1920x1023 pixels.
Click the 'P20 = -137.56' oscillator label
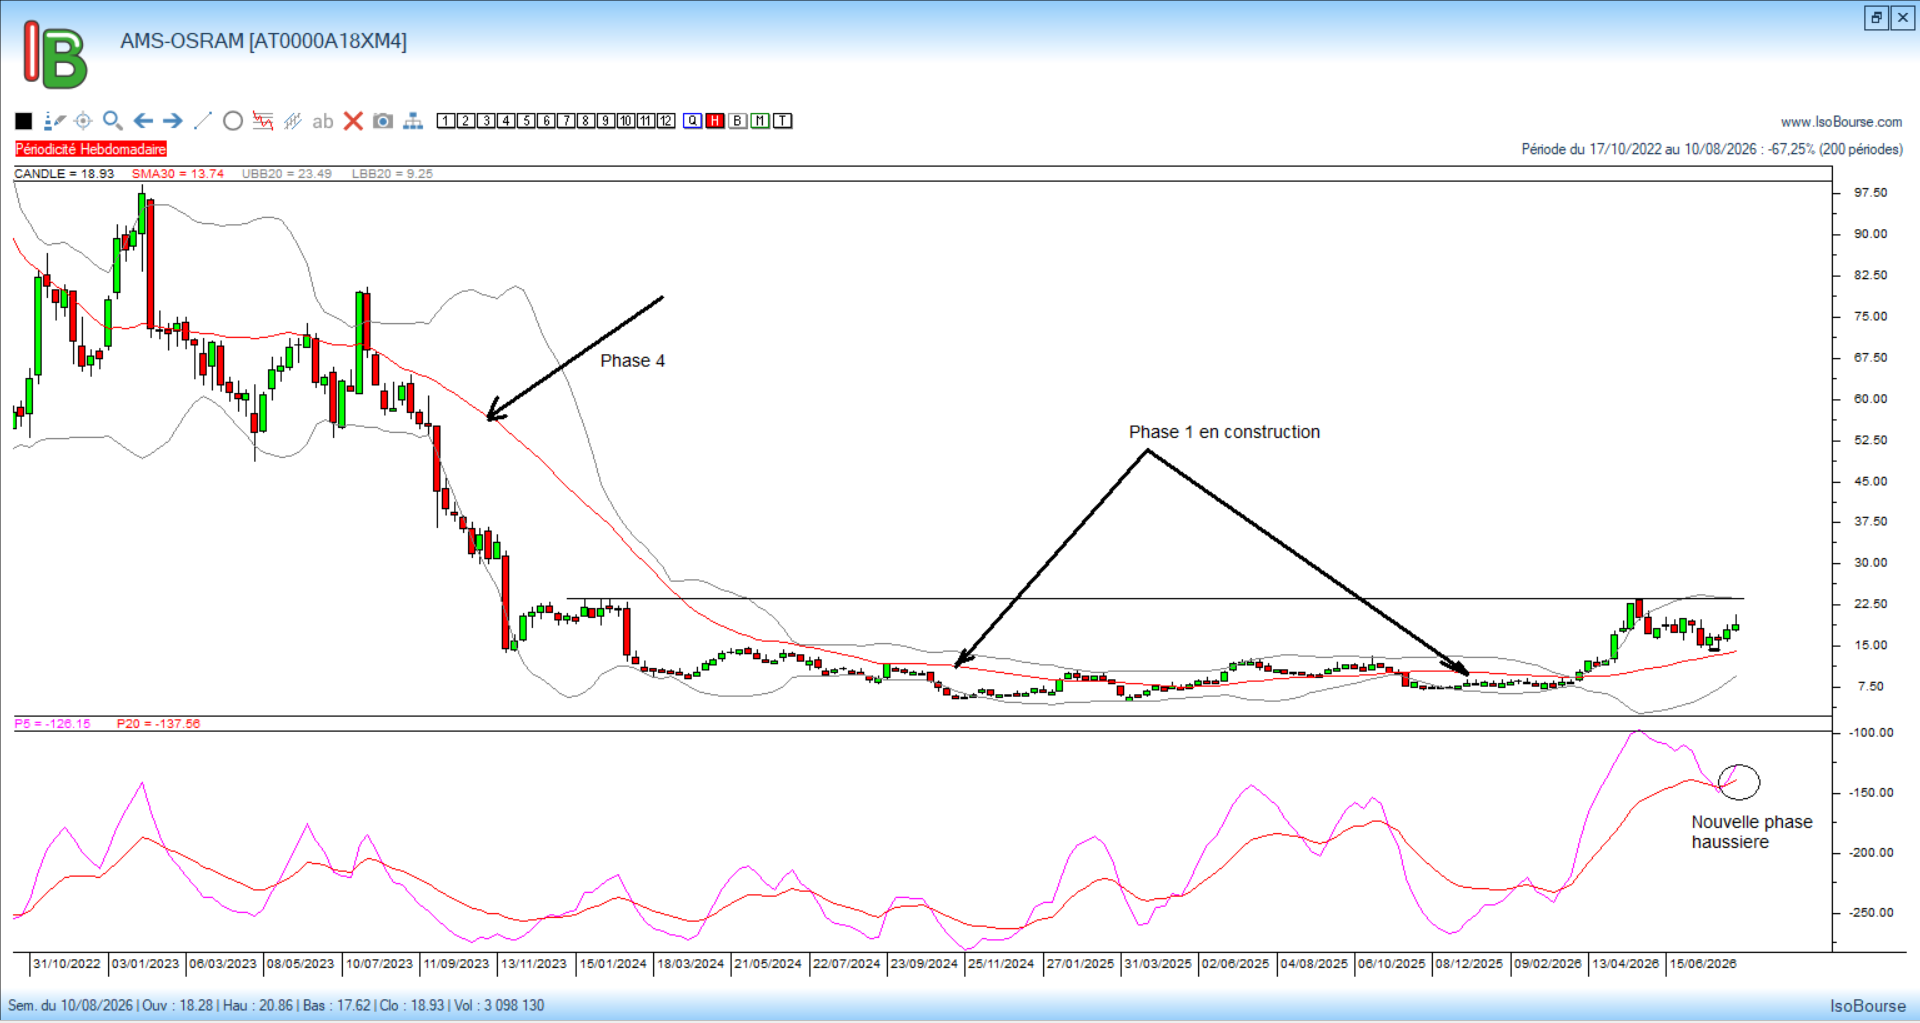[x=158, y=724]
